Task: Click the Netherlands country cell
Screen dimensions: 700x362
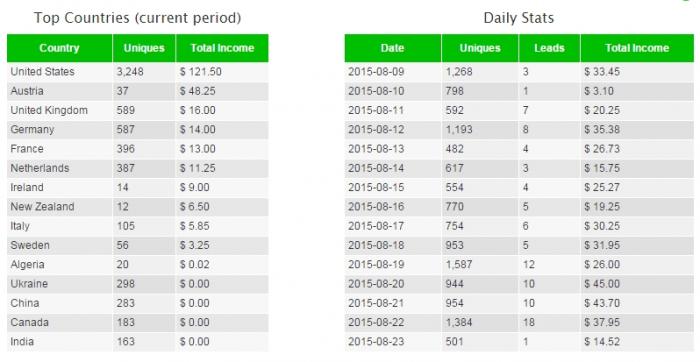Action: pos(59,168)
